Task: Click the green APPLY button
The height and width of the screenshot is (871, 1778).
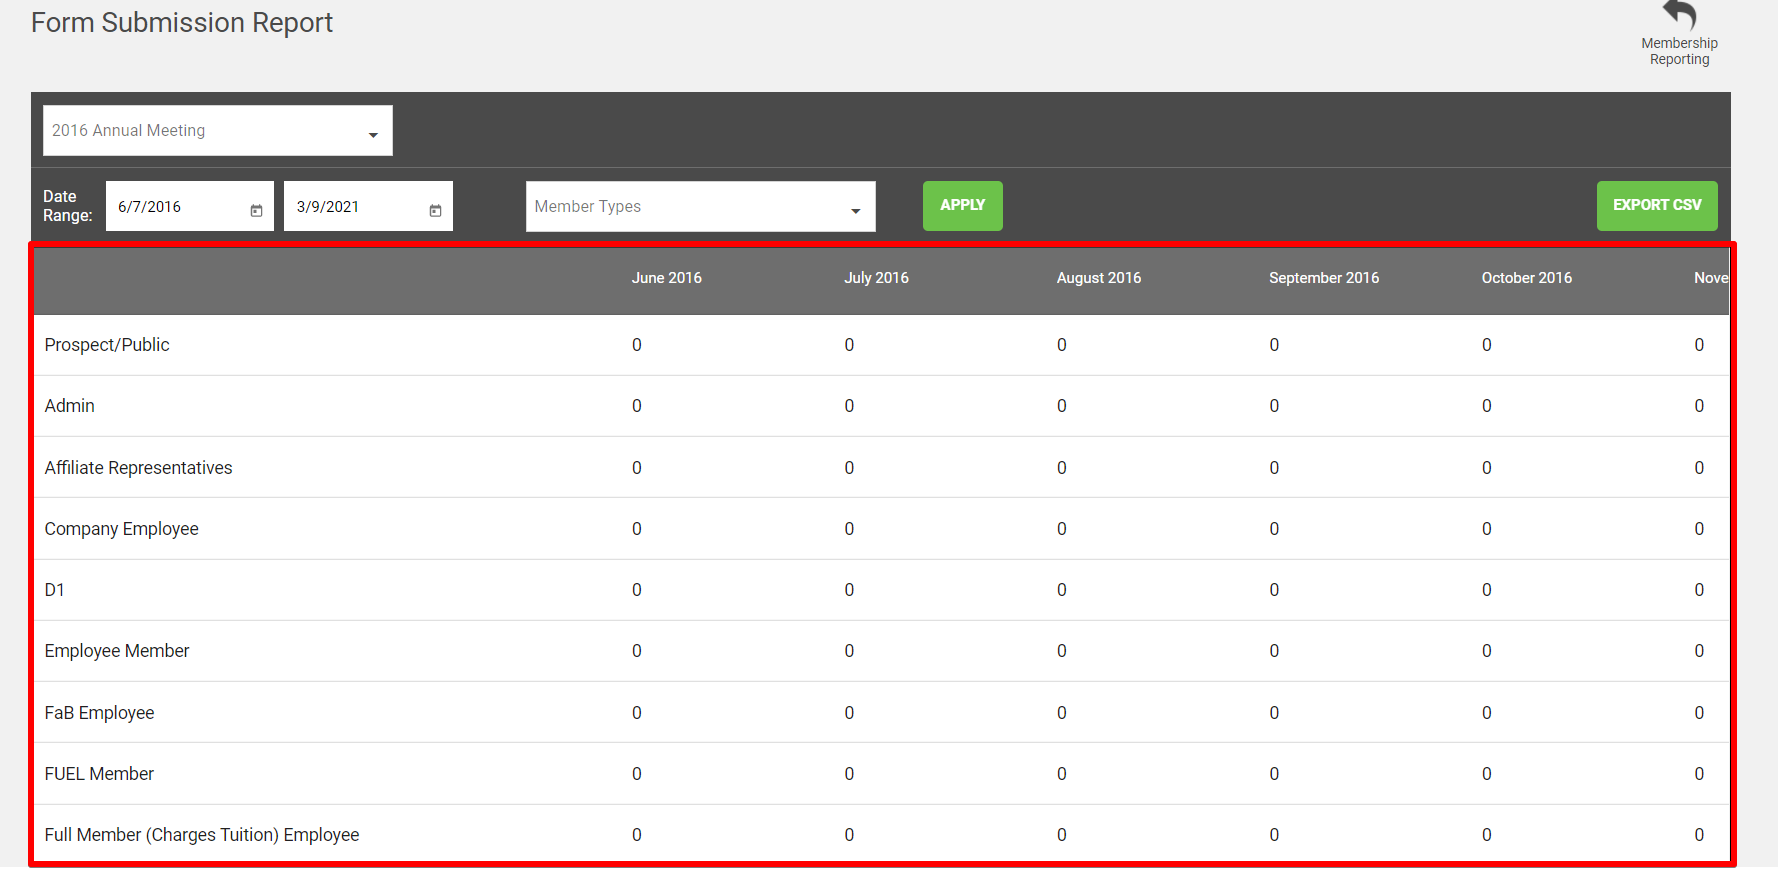Action: pos(962,205)
